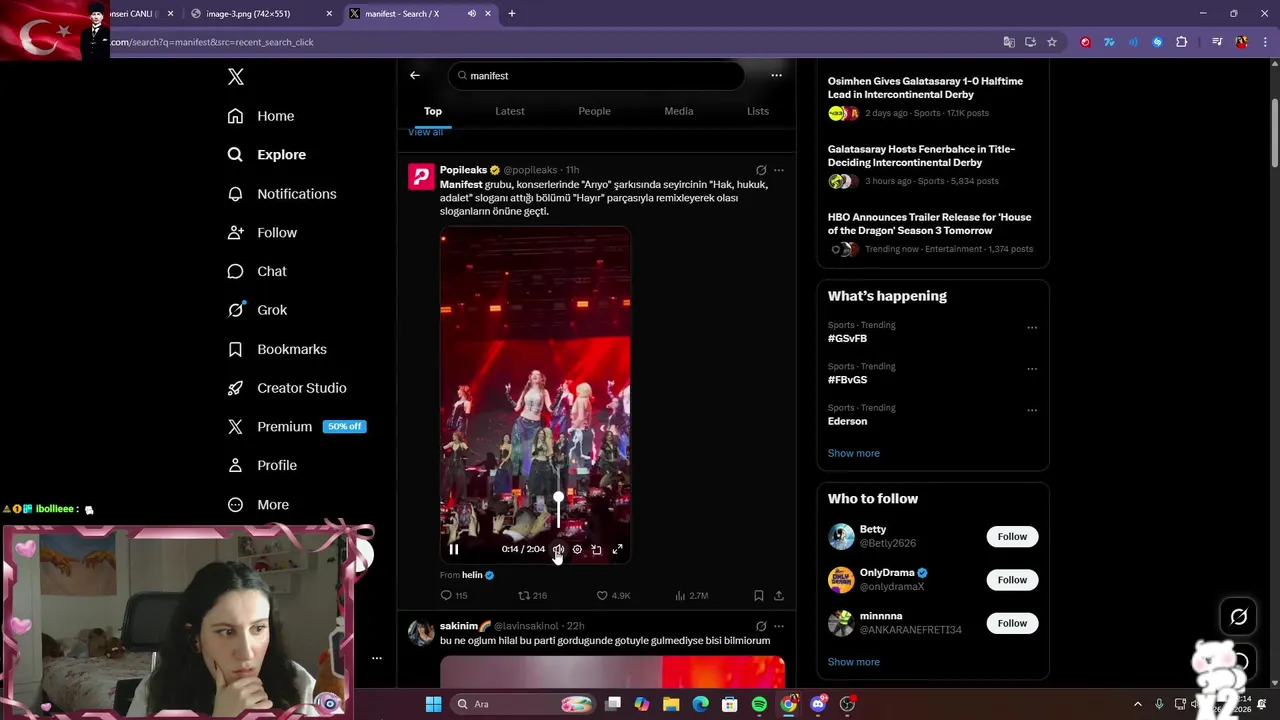This screenshot has width=1280, height=720.
Task: Open Grok from sidebar
Action: (x=257, y=310)
